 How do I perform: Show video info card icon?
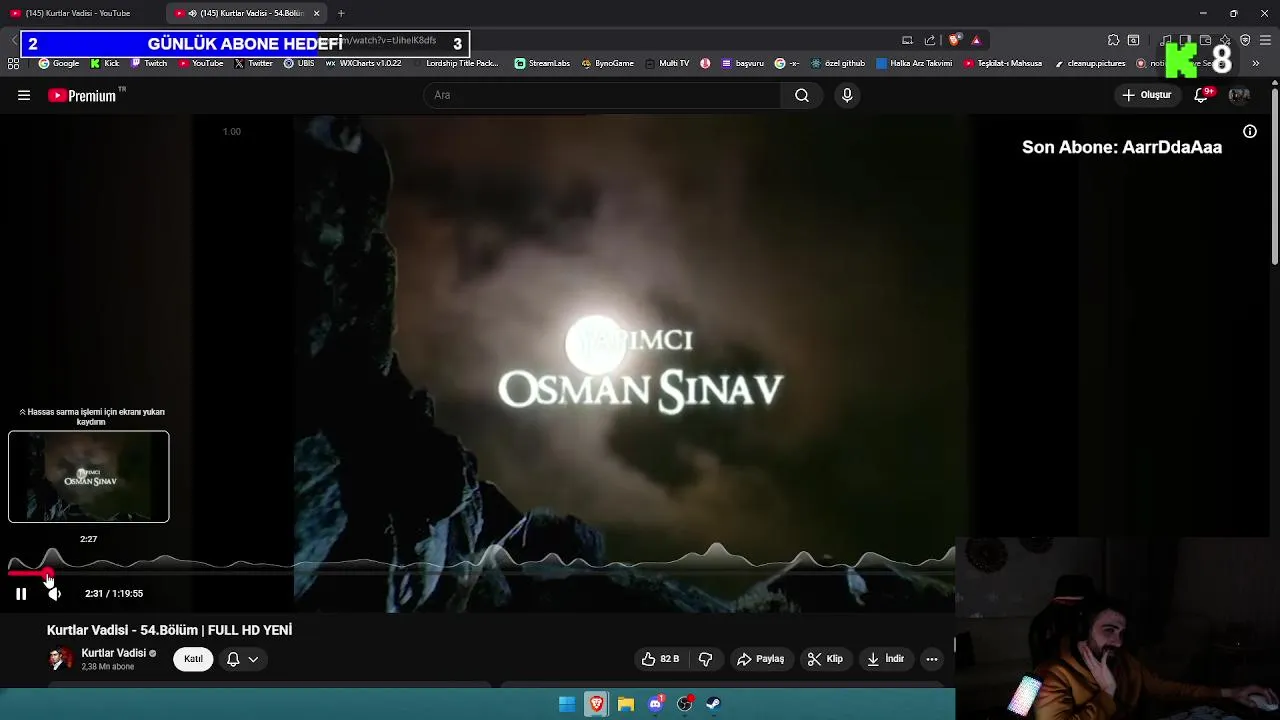1250,131
